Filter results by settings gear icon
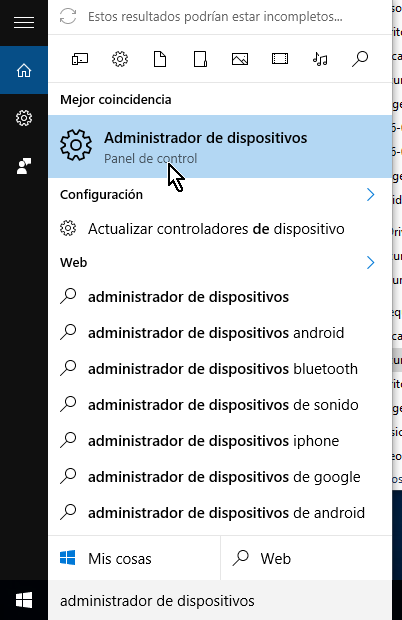This screenshot has width=402, height=620. click(120, 59)
